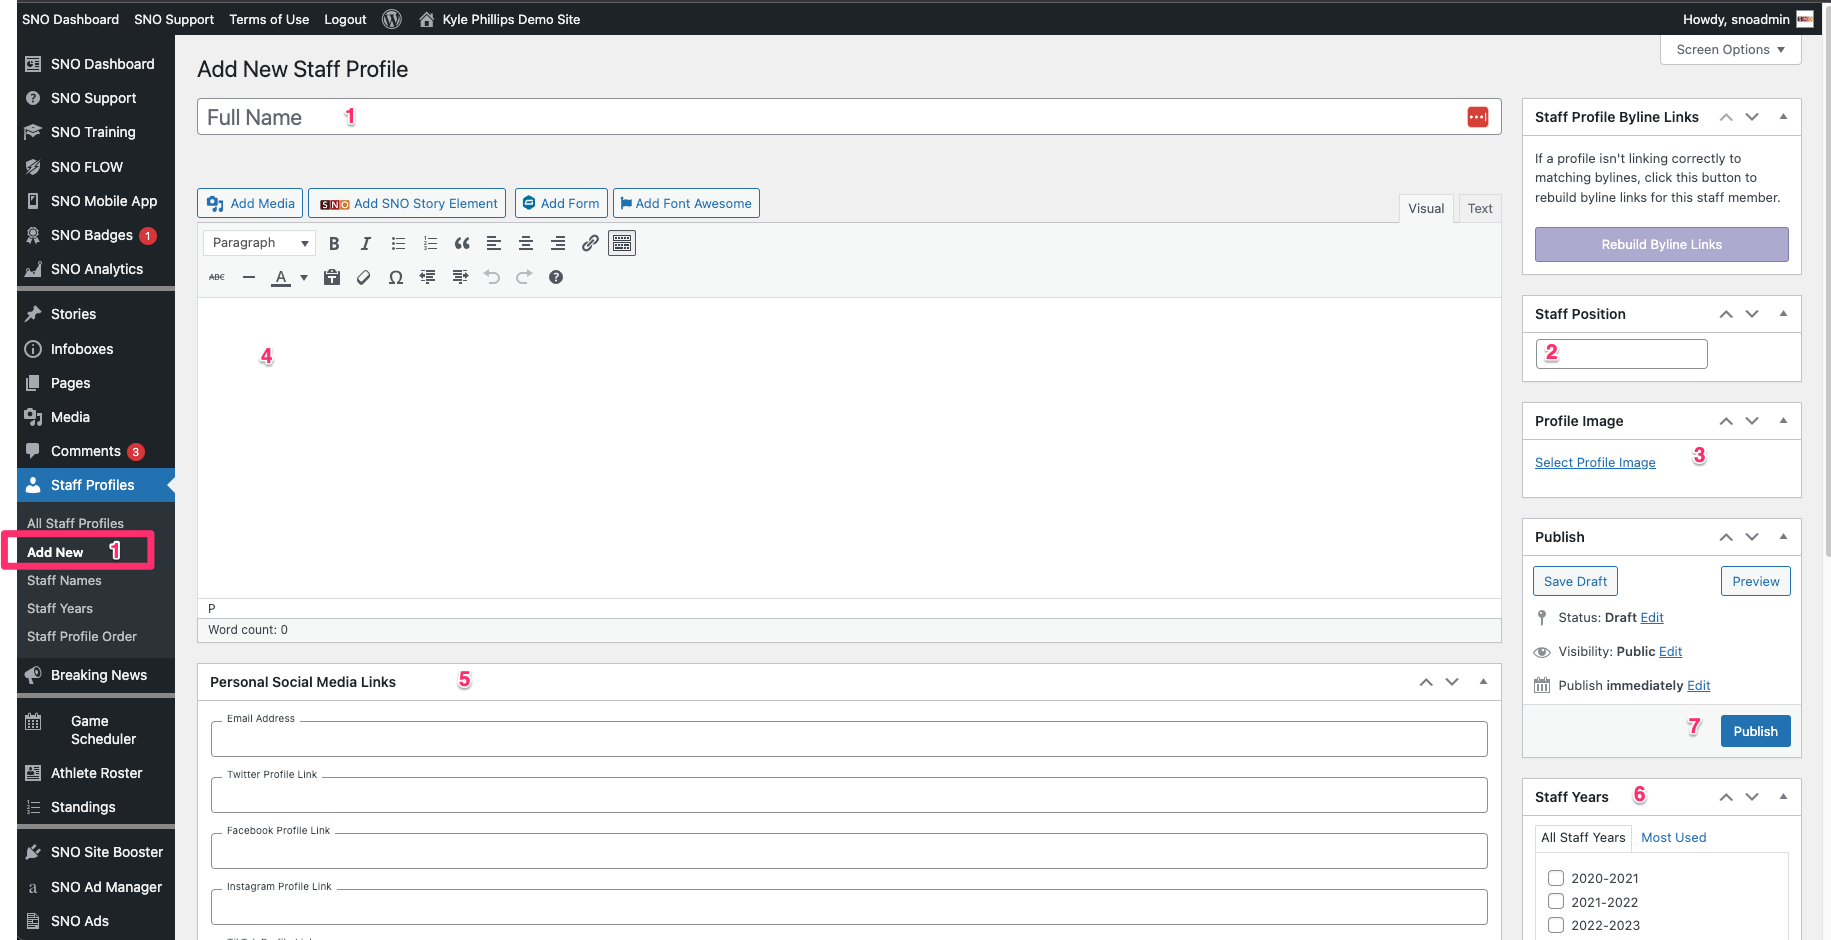
Task: Click the WordPress logo in admin bar
Action: (x=392, y=19)
